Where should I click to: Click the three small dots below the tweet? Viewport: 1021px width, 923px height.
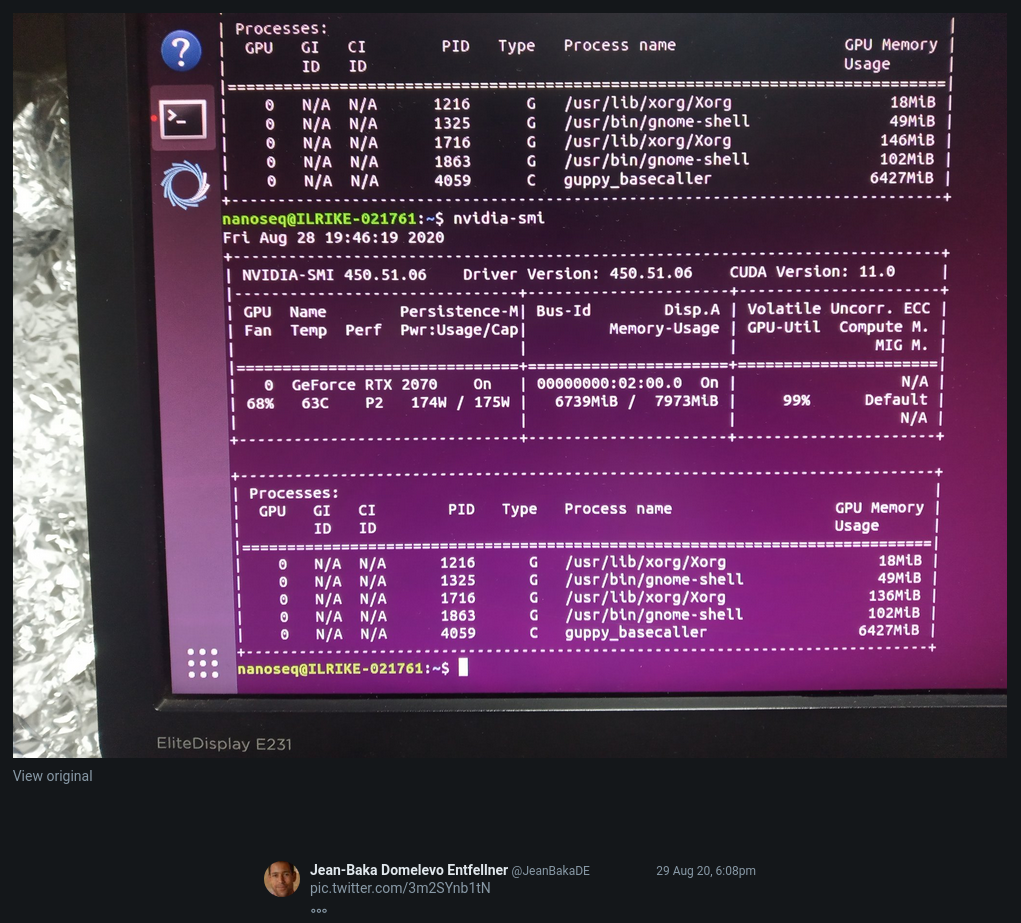tap(318, 911)
